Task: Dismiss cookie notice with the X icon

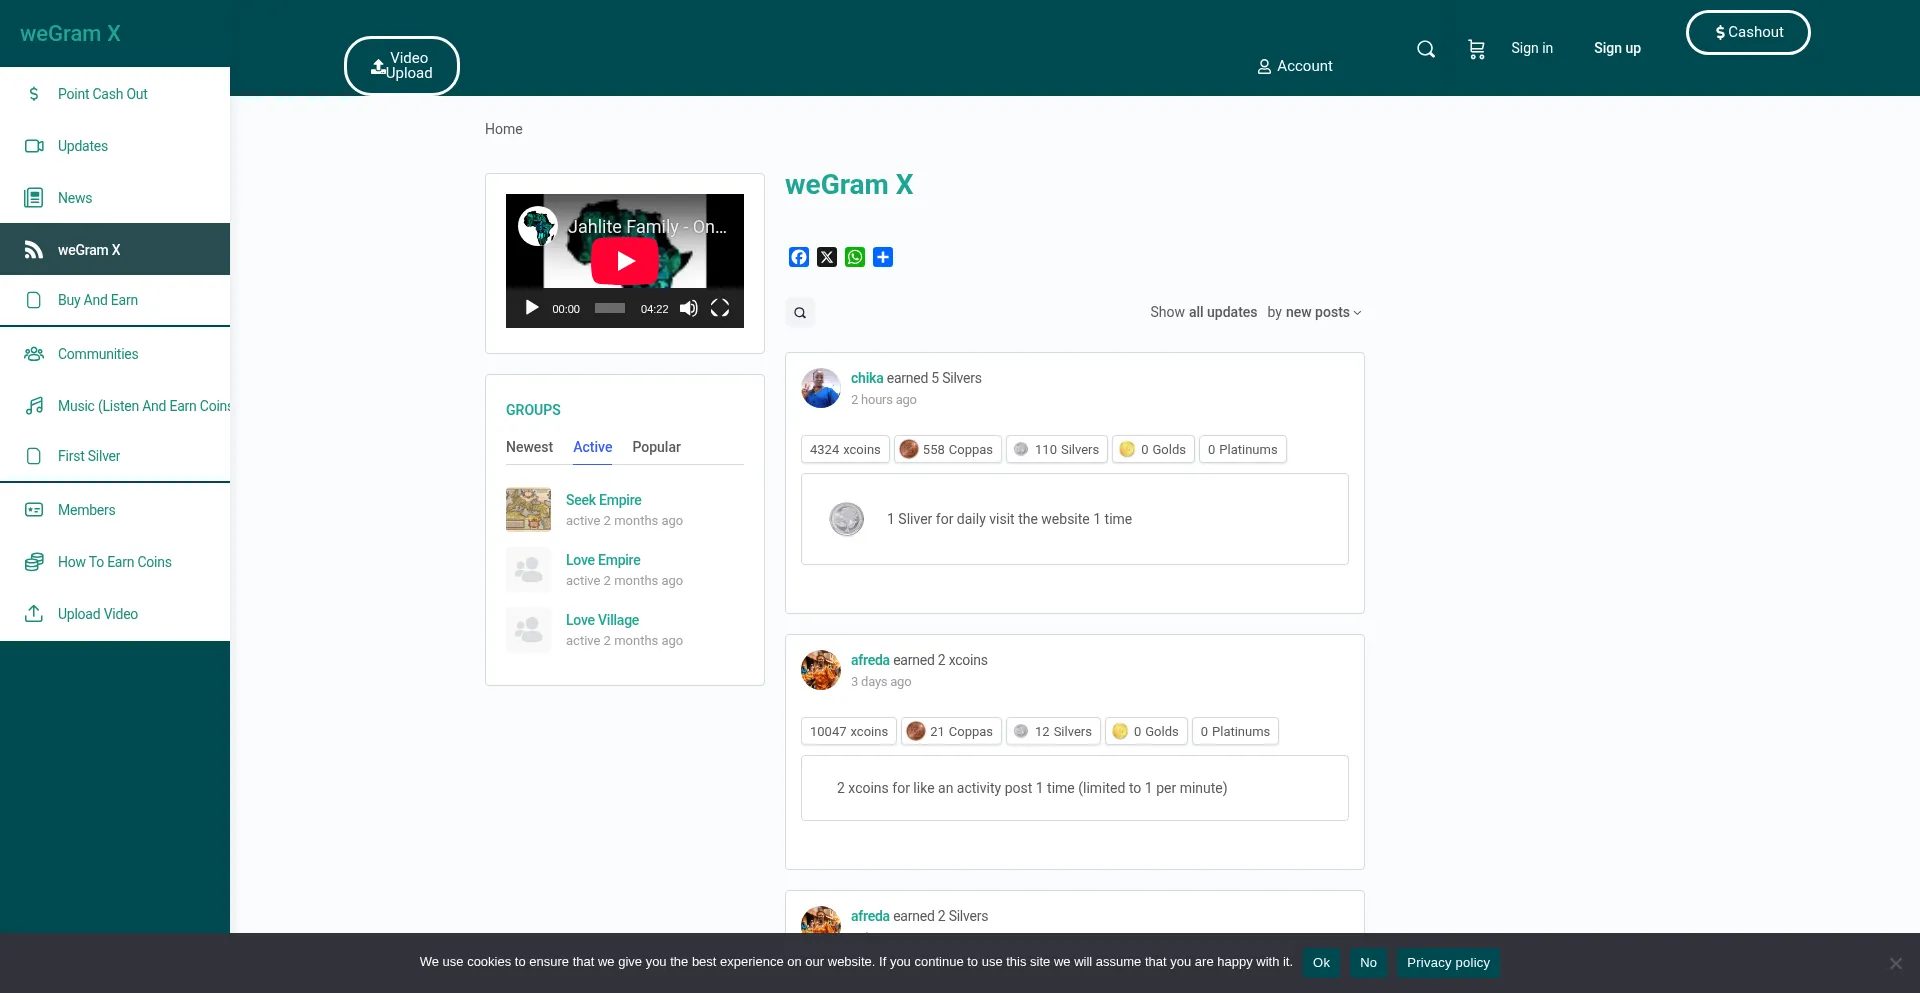Action: 1895,963
